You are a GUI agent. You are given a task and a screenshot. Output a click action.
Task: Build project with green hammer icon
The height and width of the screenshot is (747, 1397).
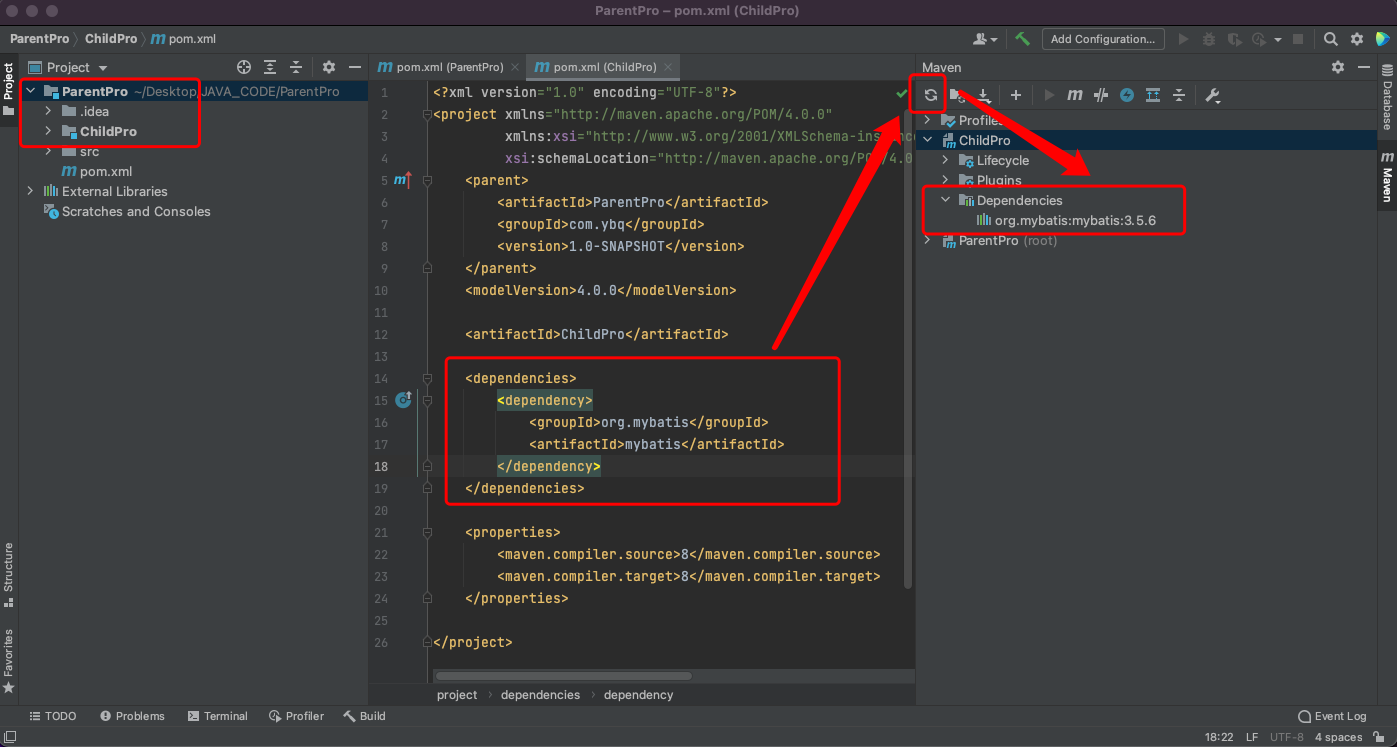(x=1022, y=39)
